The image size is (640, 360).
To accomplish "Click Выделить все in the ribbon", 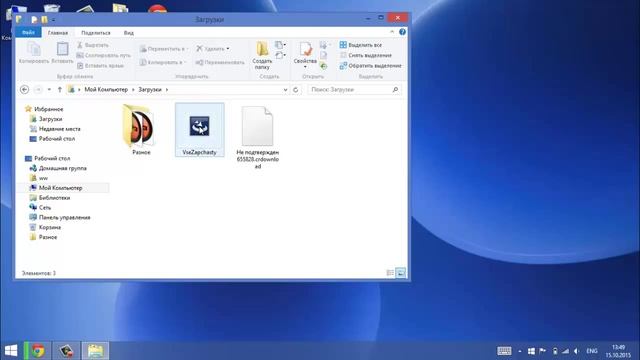I will tap(361, 45).
